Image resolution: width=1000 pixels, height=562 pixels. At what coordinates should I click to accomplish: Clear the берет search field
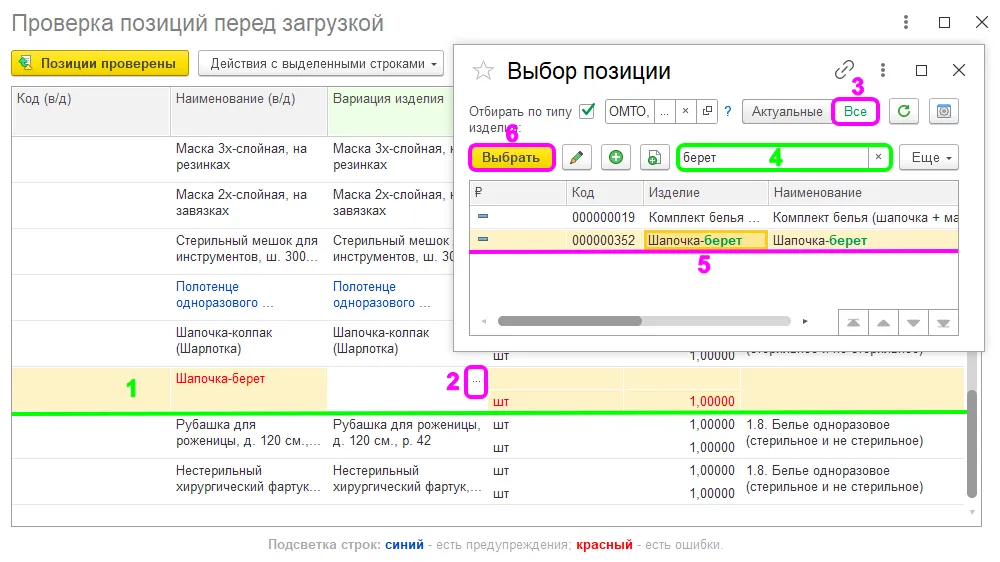[x=878, y=157]
